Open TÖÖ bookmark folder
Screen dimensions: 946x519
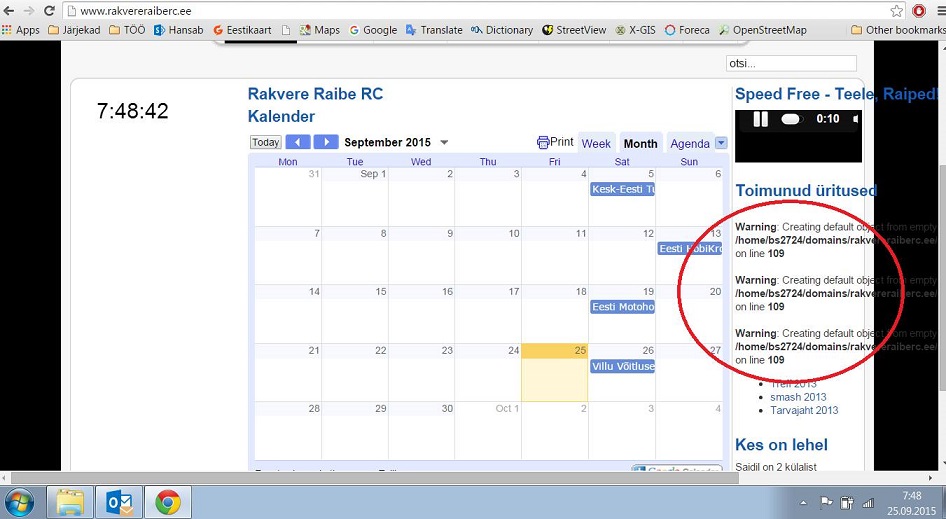tap(127, 30)
